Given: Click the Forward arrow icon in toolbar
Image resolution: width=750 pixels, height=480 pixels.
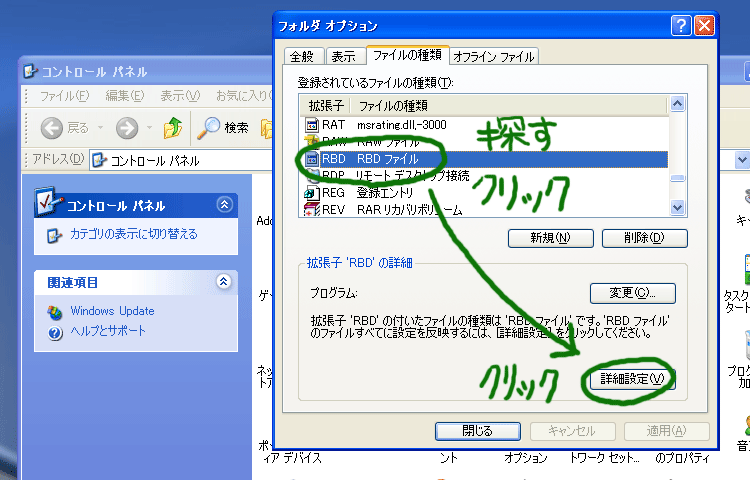Looking at the screenshot, I should (126, 128).
